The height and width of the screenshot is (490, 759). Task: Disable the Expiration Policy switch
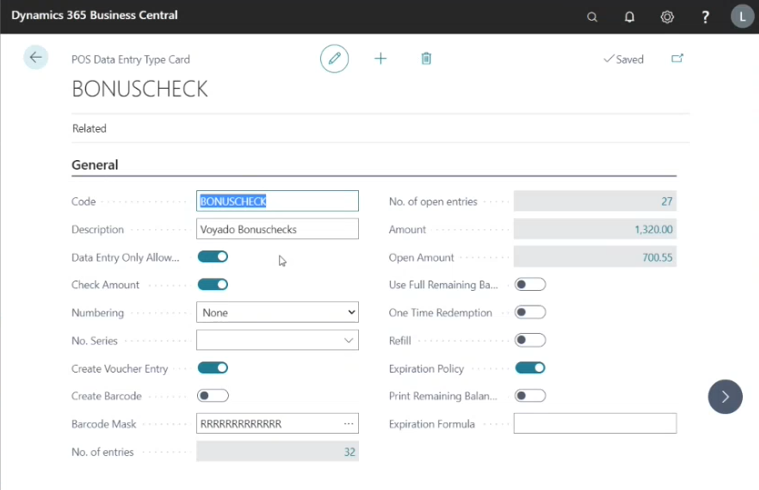click(x=530, y=368)
